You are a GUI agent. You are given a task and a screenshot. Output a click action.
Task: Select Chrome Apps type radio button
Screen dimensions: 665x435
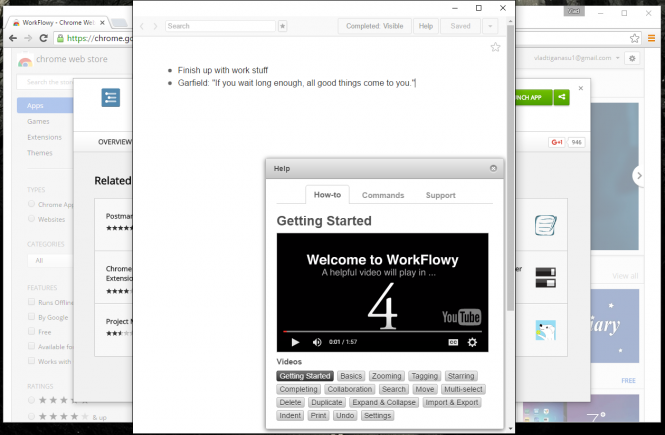(31, 204)
